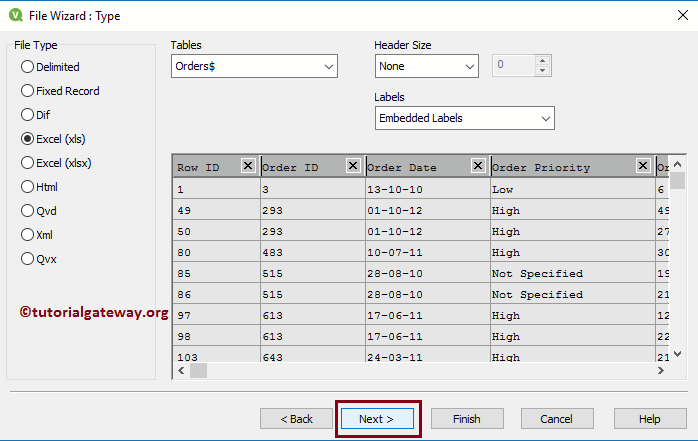698x441 pixels.
Task: Remove the Order Date column with its X icon
Action: (478, 166)
